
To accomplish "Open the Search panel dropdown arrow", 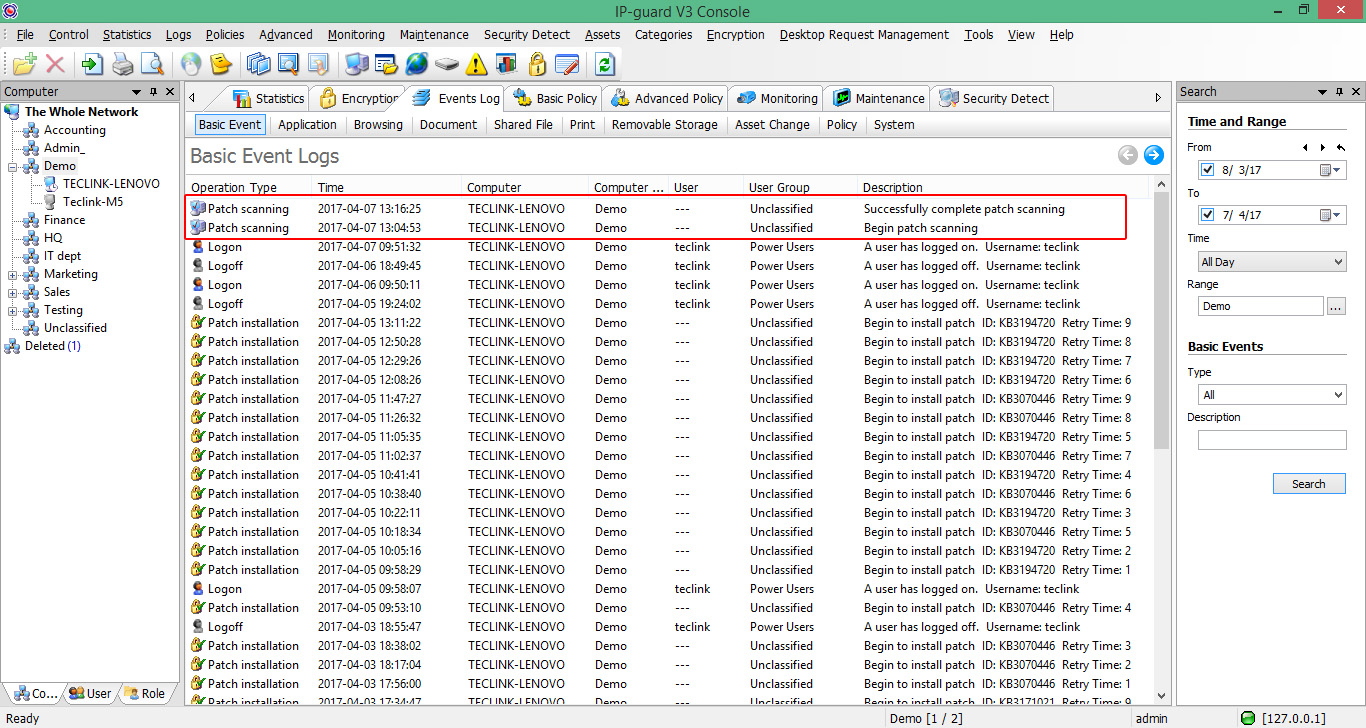I will (1324, 91).
